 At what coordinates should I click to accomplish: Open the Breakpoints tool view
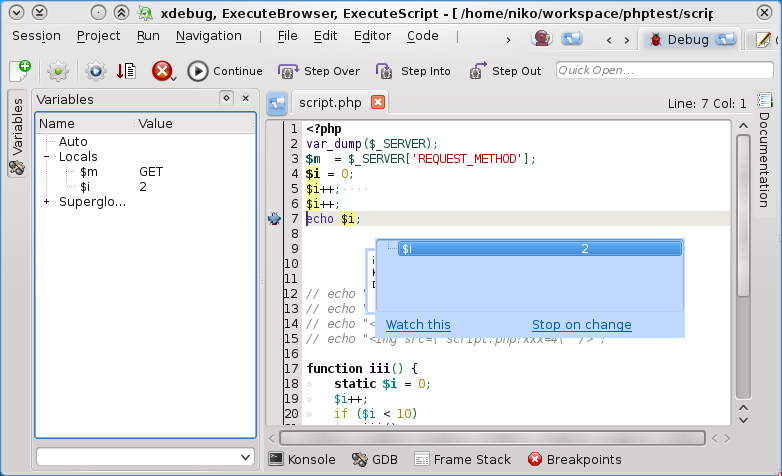[x=575, y=459]
